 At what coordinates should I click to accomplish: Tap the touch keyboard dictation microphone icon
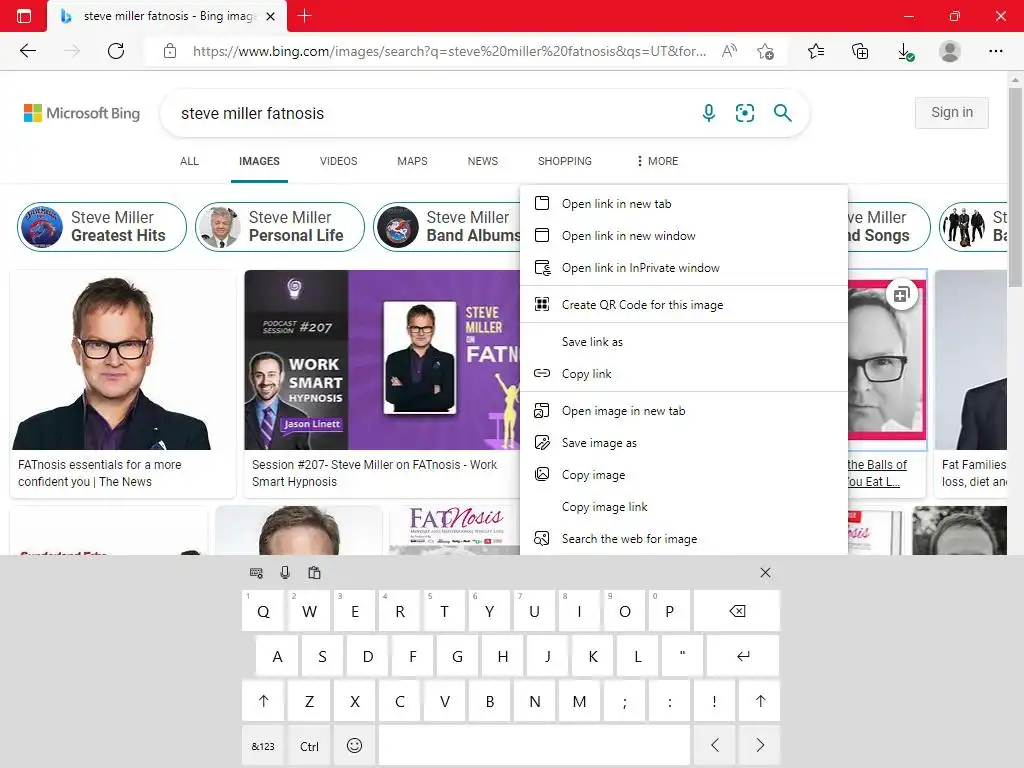click(285, 573)
